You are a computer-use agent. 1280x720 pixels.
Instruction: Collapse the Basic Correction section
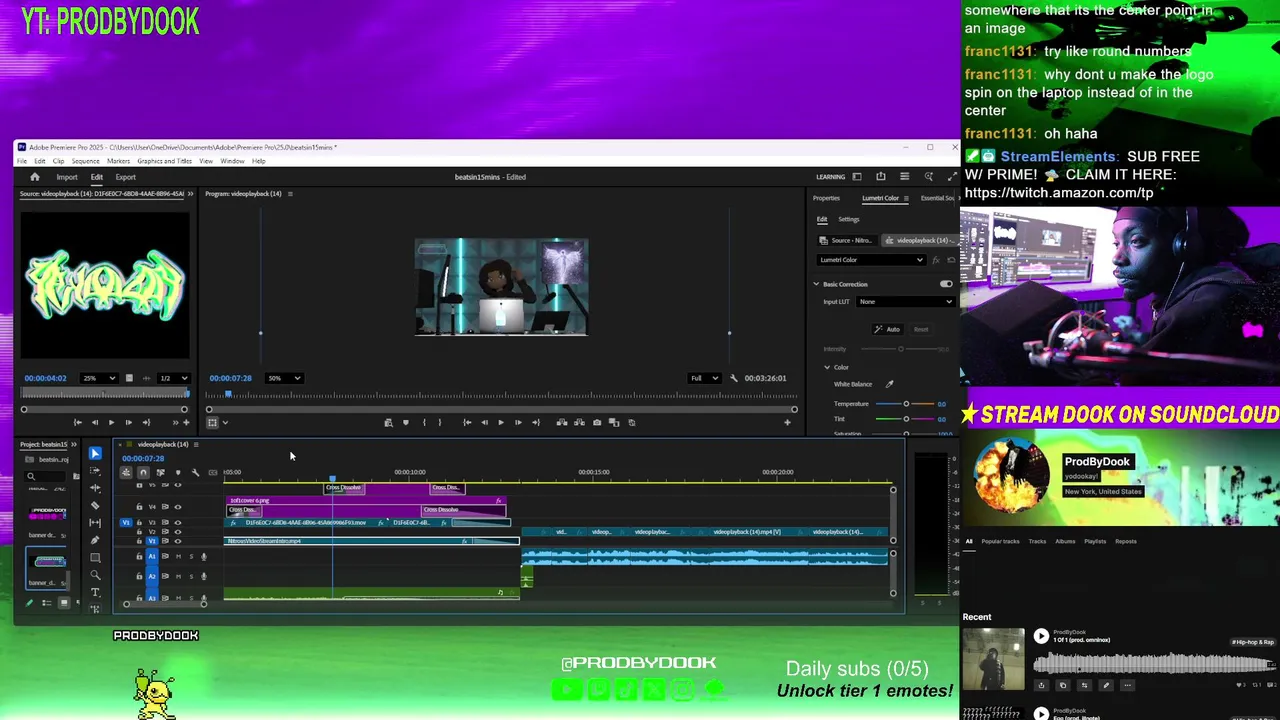pos(816,284)
